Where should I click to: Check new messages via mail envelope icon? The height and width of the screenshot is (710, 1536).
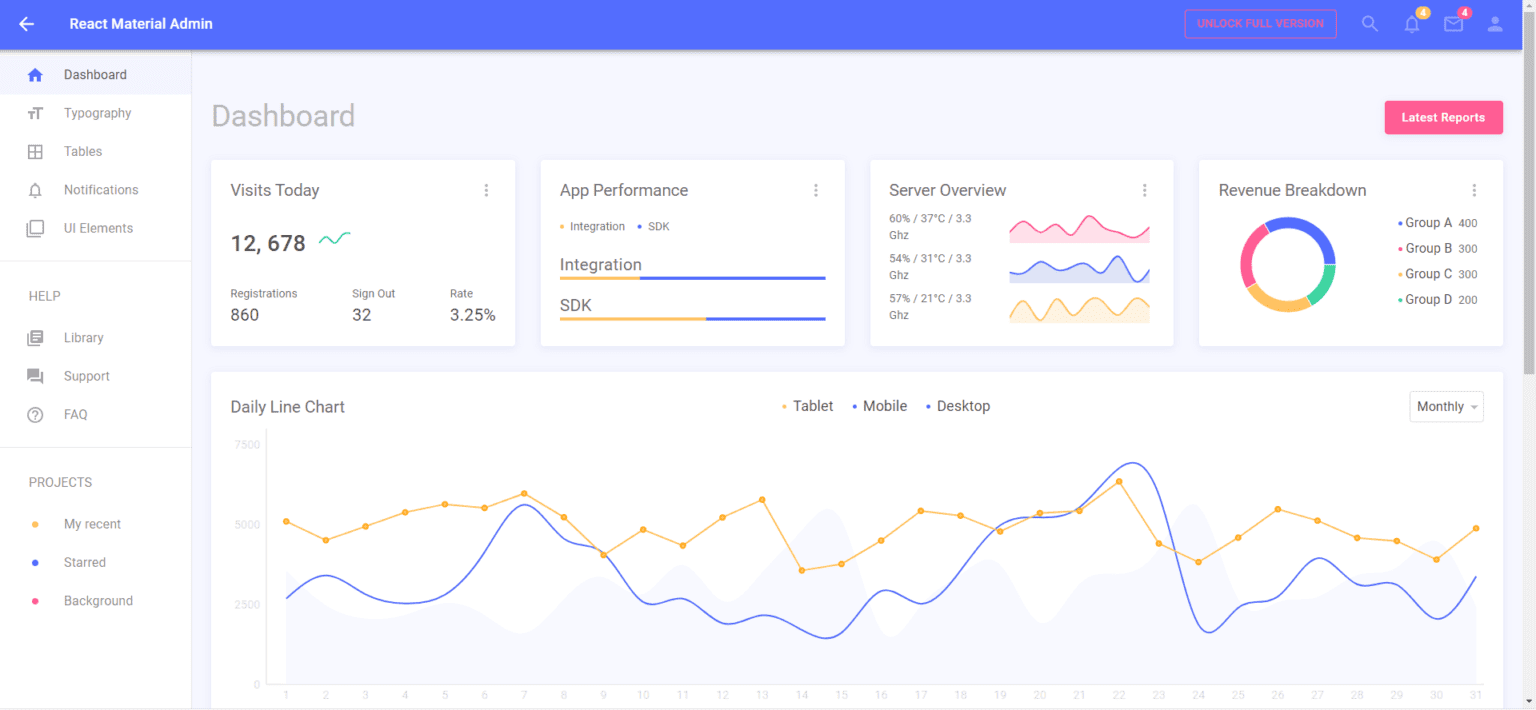click(1453, 23)
